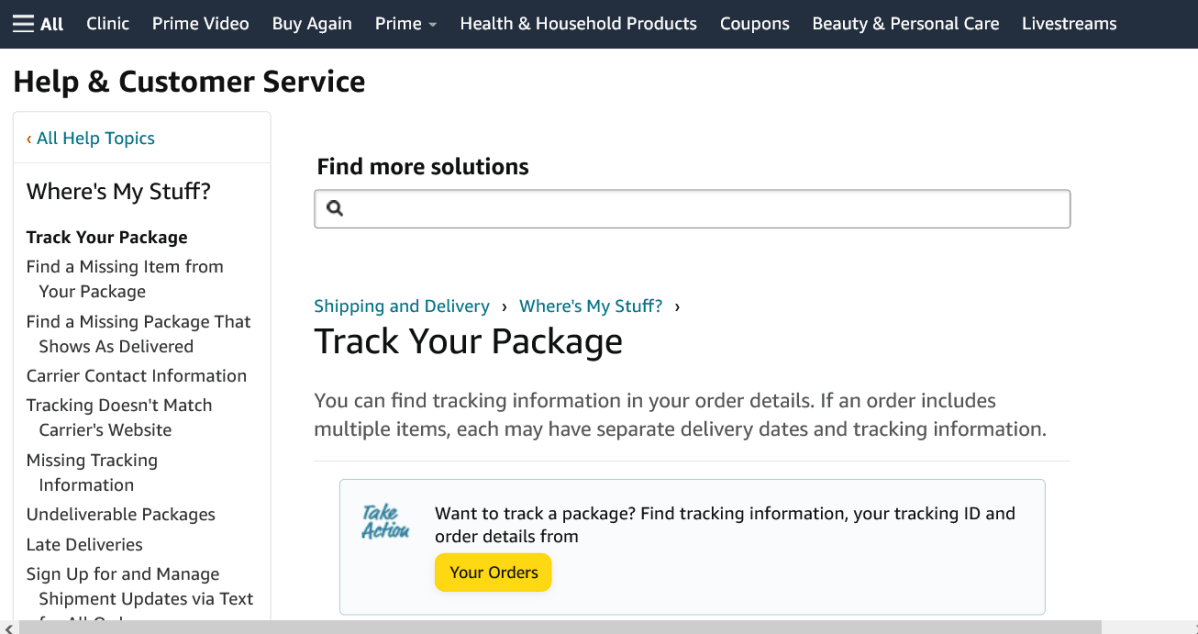Select Carrier Contact Information in sidebar
Image resolution: width=1198 pixels, height=634 pixels.
click(136, 376)
